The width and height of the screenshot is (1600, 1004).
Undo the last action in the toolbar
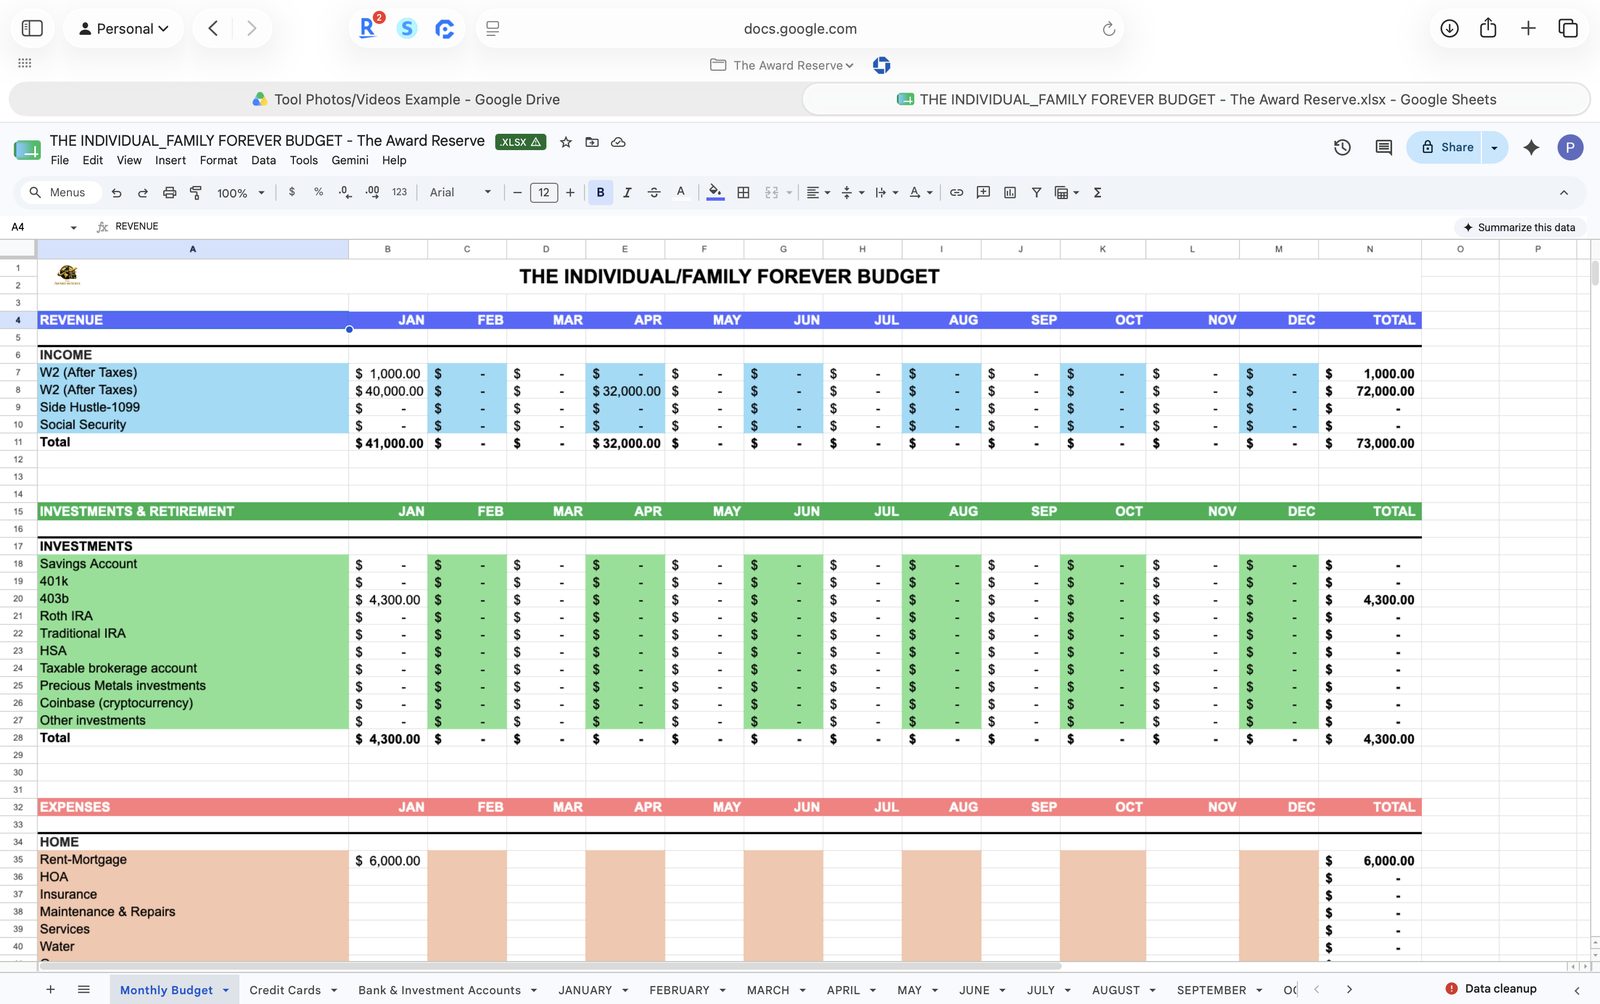point(117,193)
